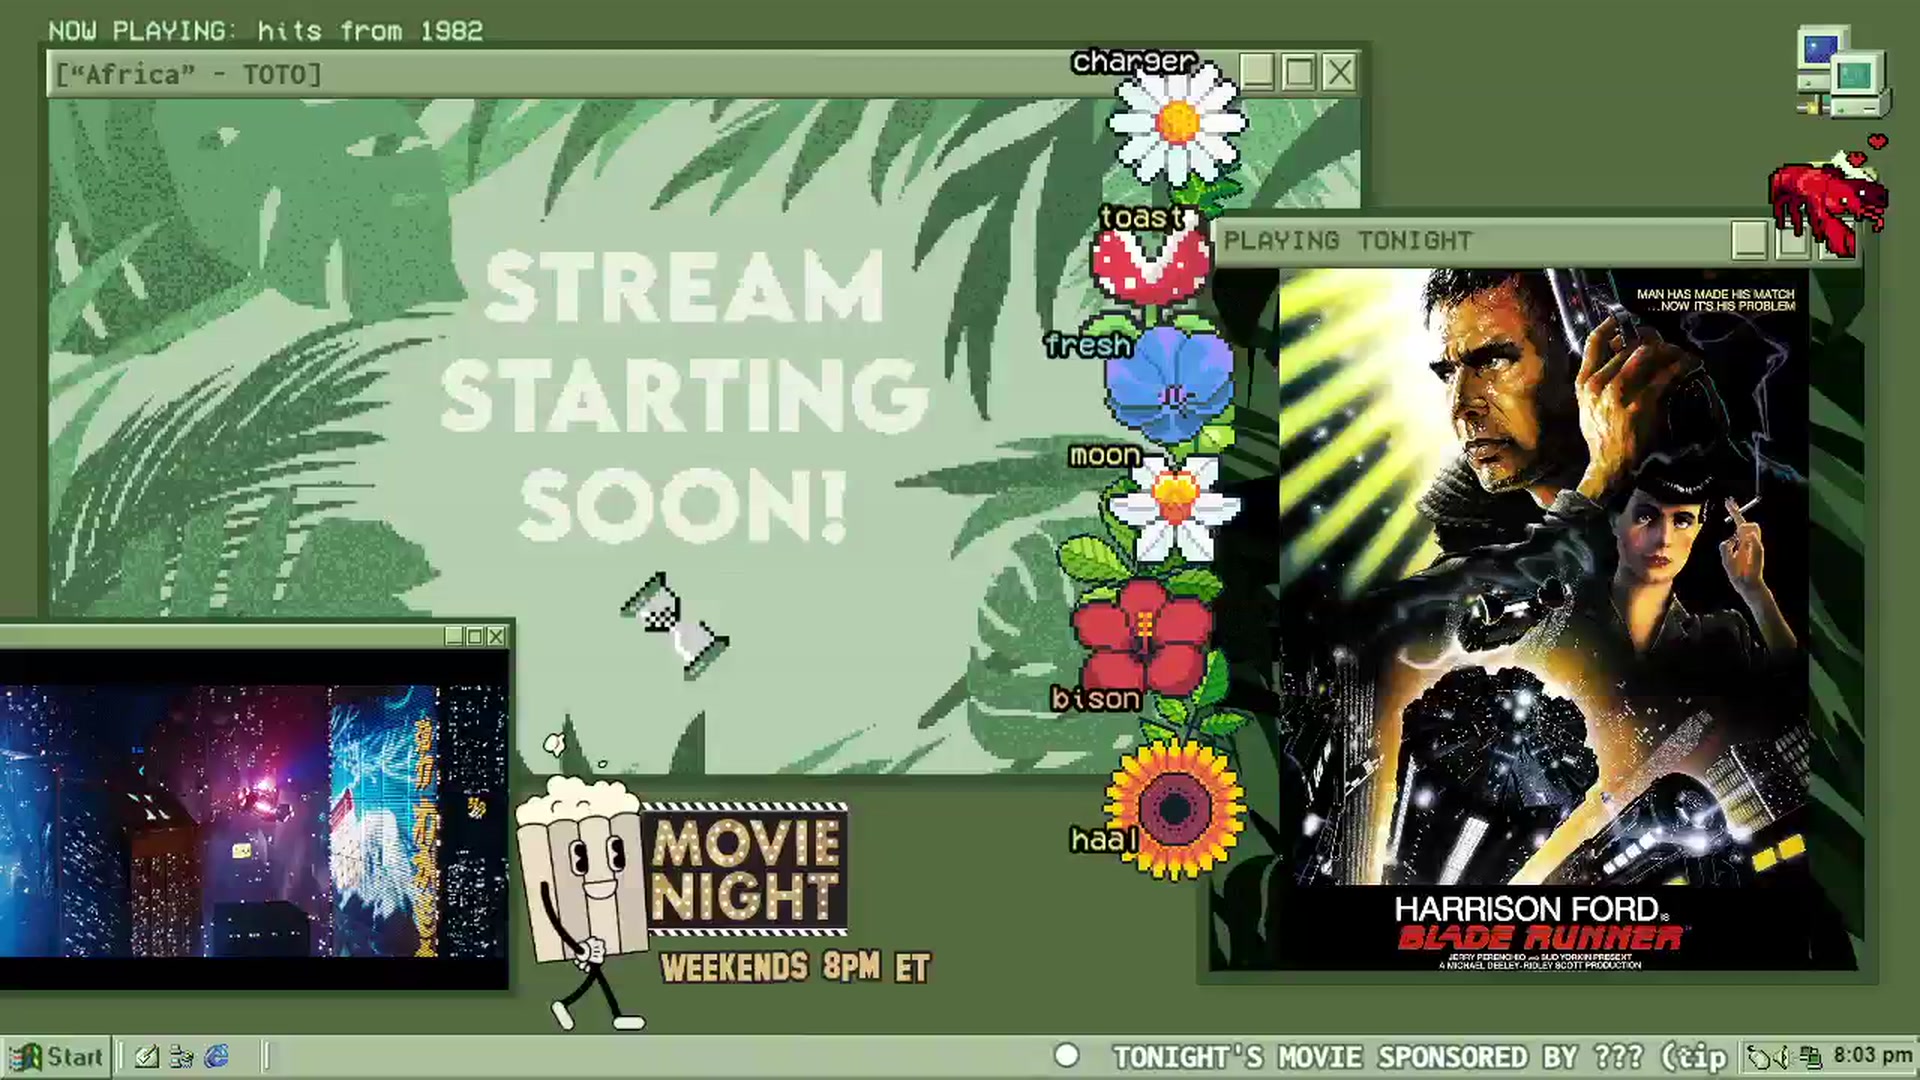Click the "WEEKENDS 8PM ET" text

796,968
